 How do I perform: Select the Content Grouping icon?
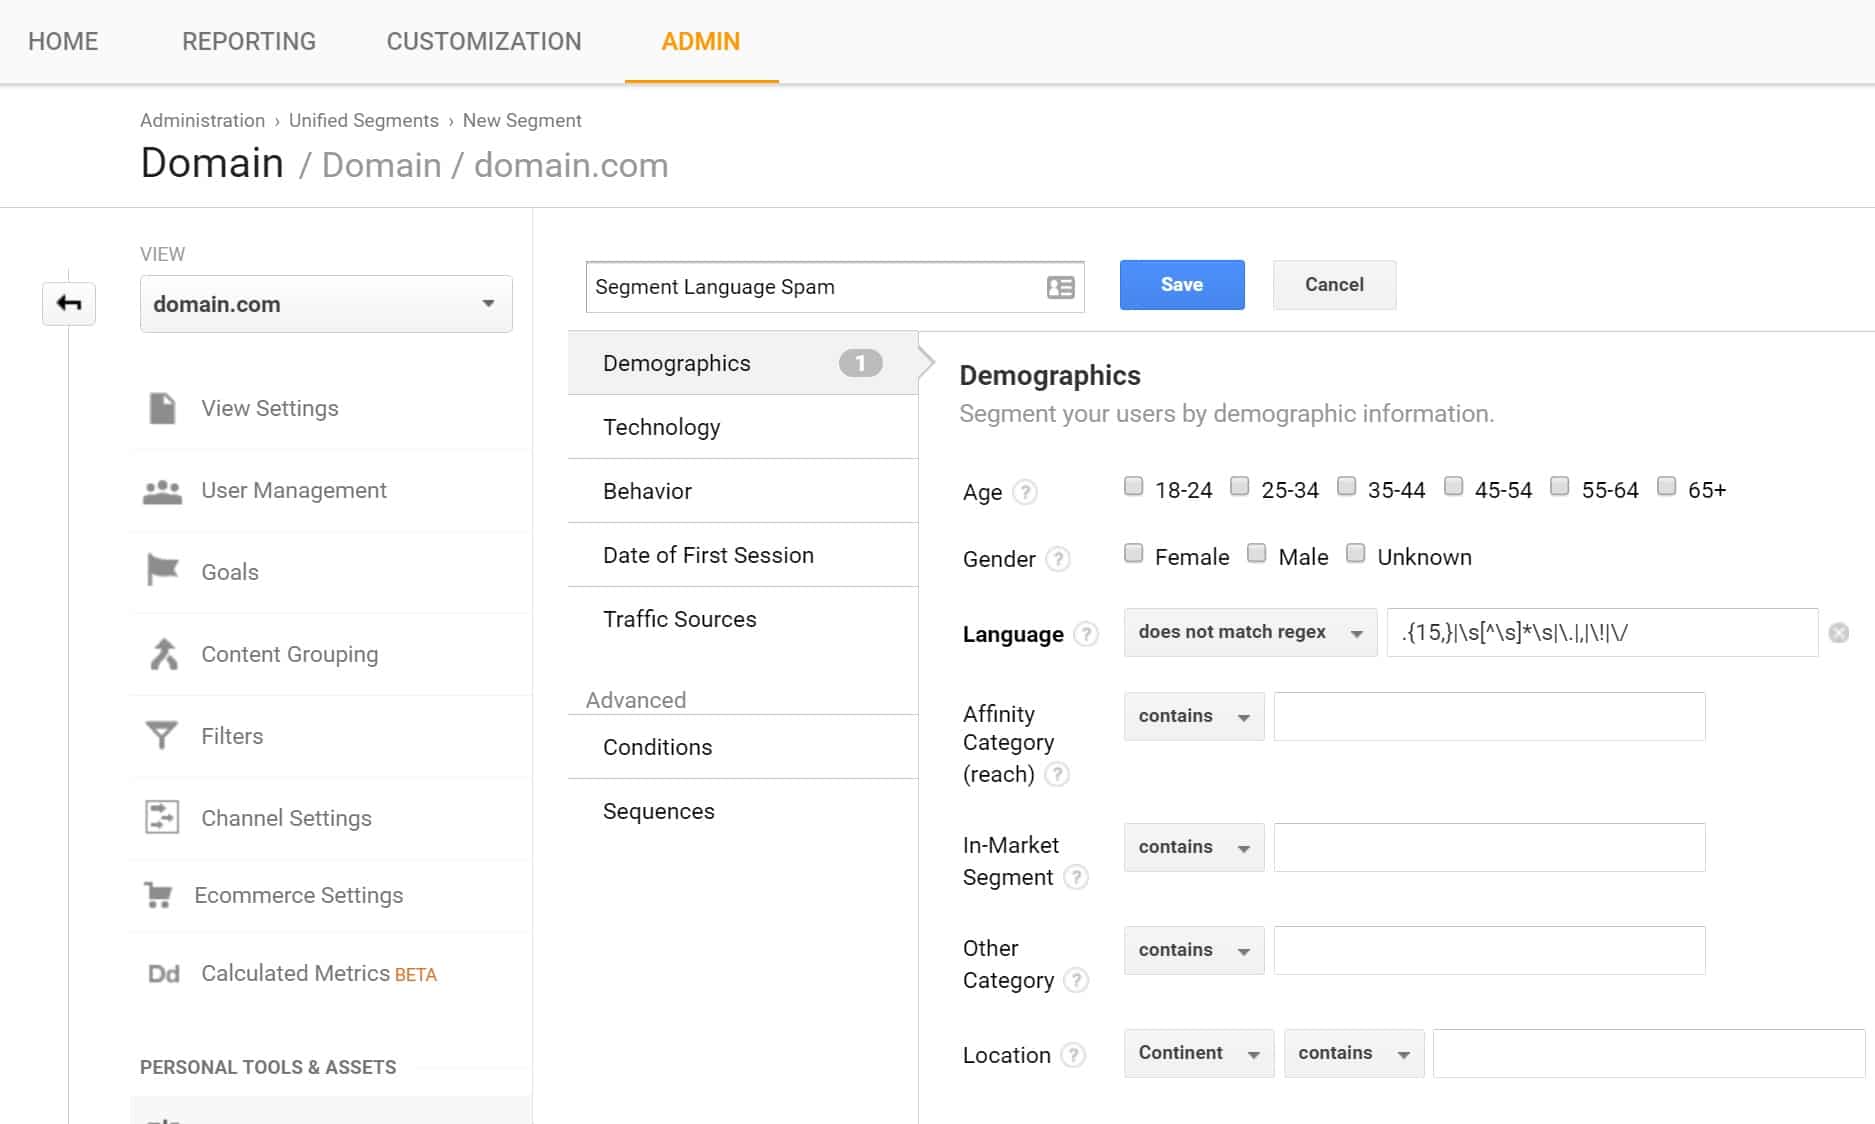(x=161, y=653)
